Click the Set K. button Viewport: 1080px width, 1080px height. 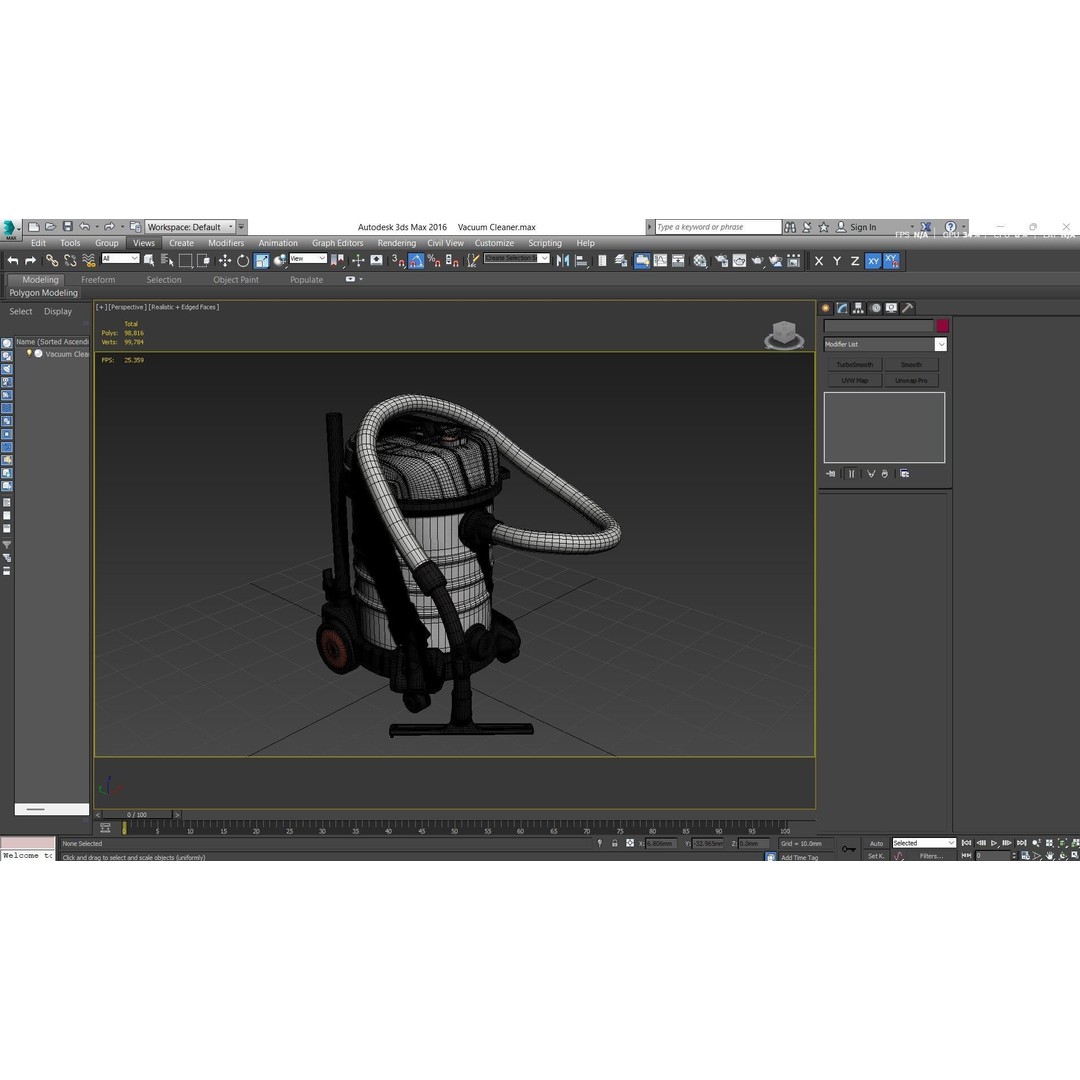875,856
